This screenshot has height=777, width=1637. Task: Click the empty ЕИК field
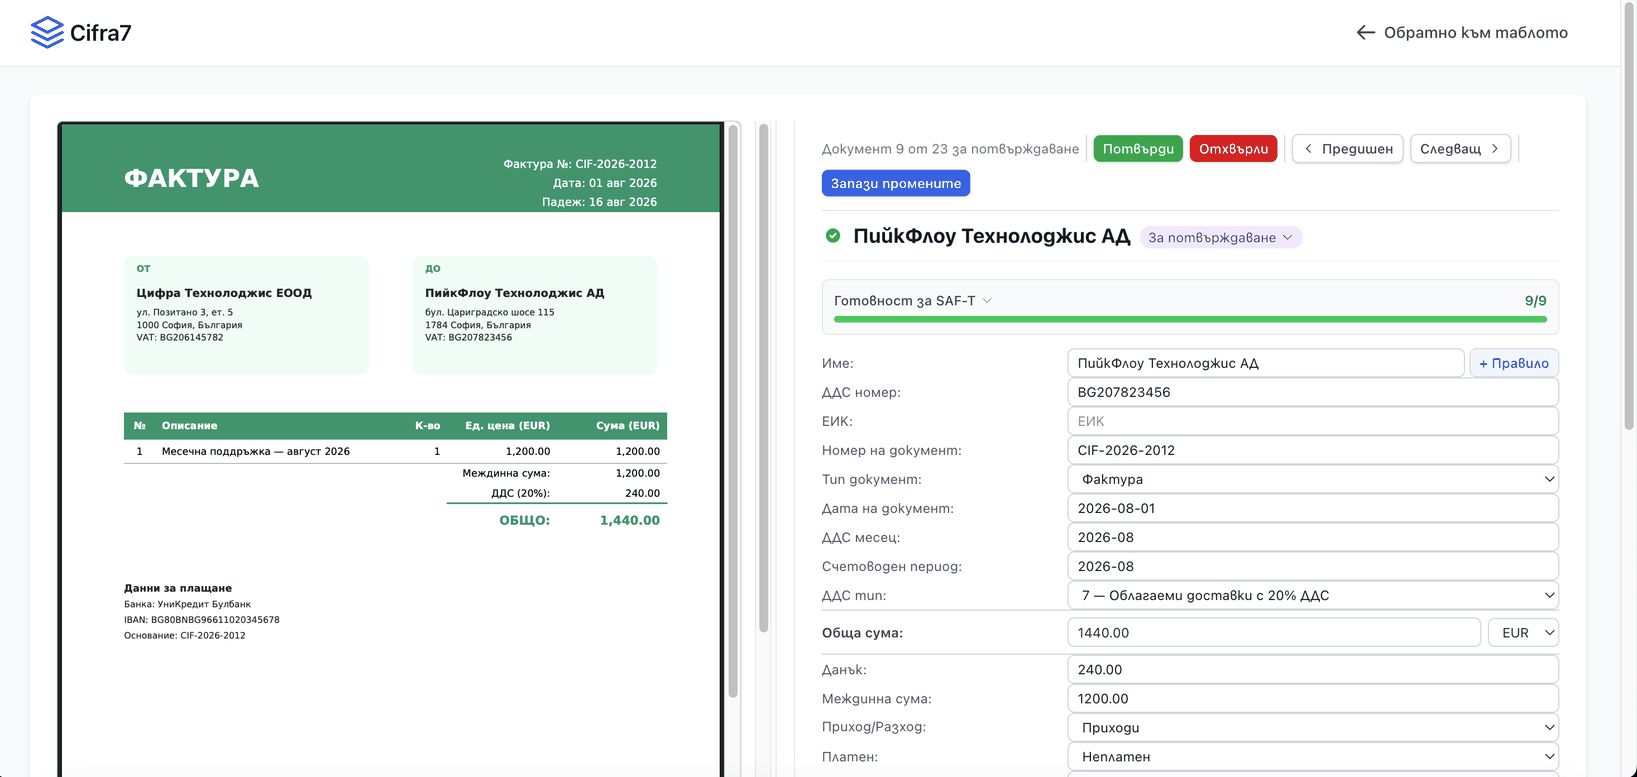click(x=1313, y=421)
